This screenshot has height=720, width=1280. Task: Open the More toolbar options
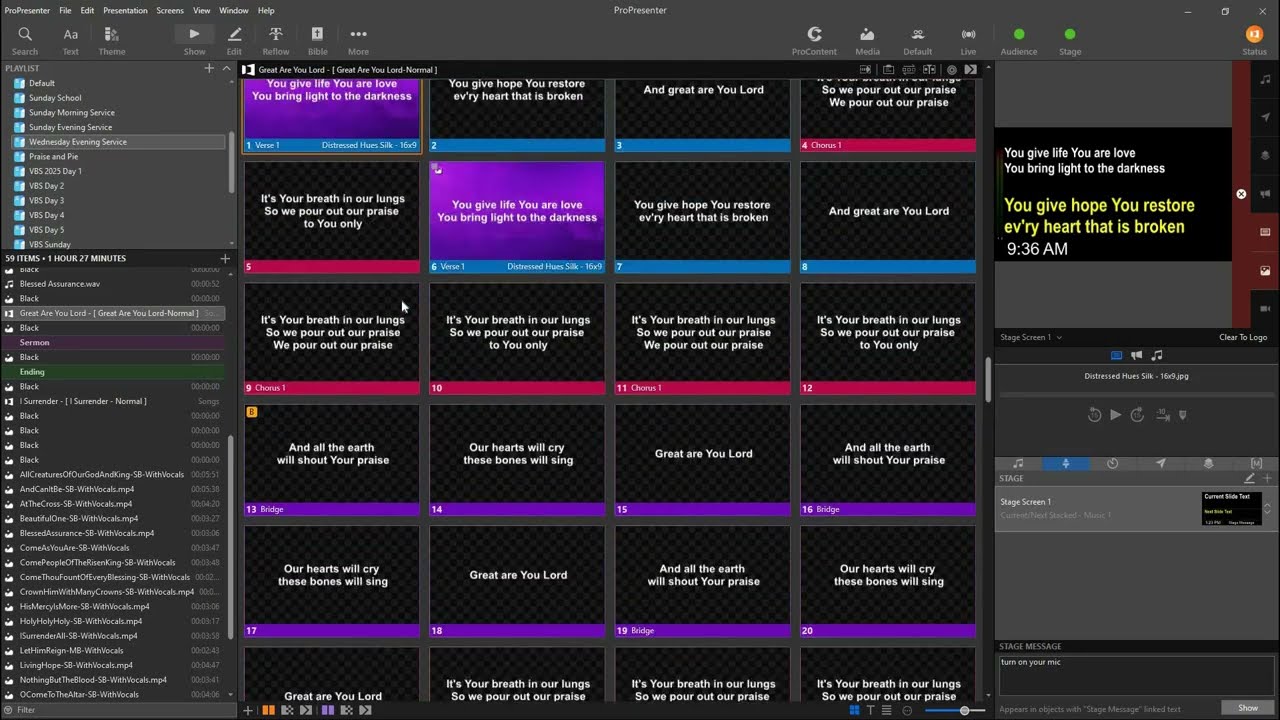pyautogui.click(x=358, y=41)
